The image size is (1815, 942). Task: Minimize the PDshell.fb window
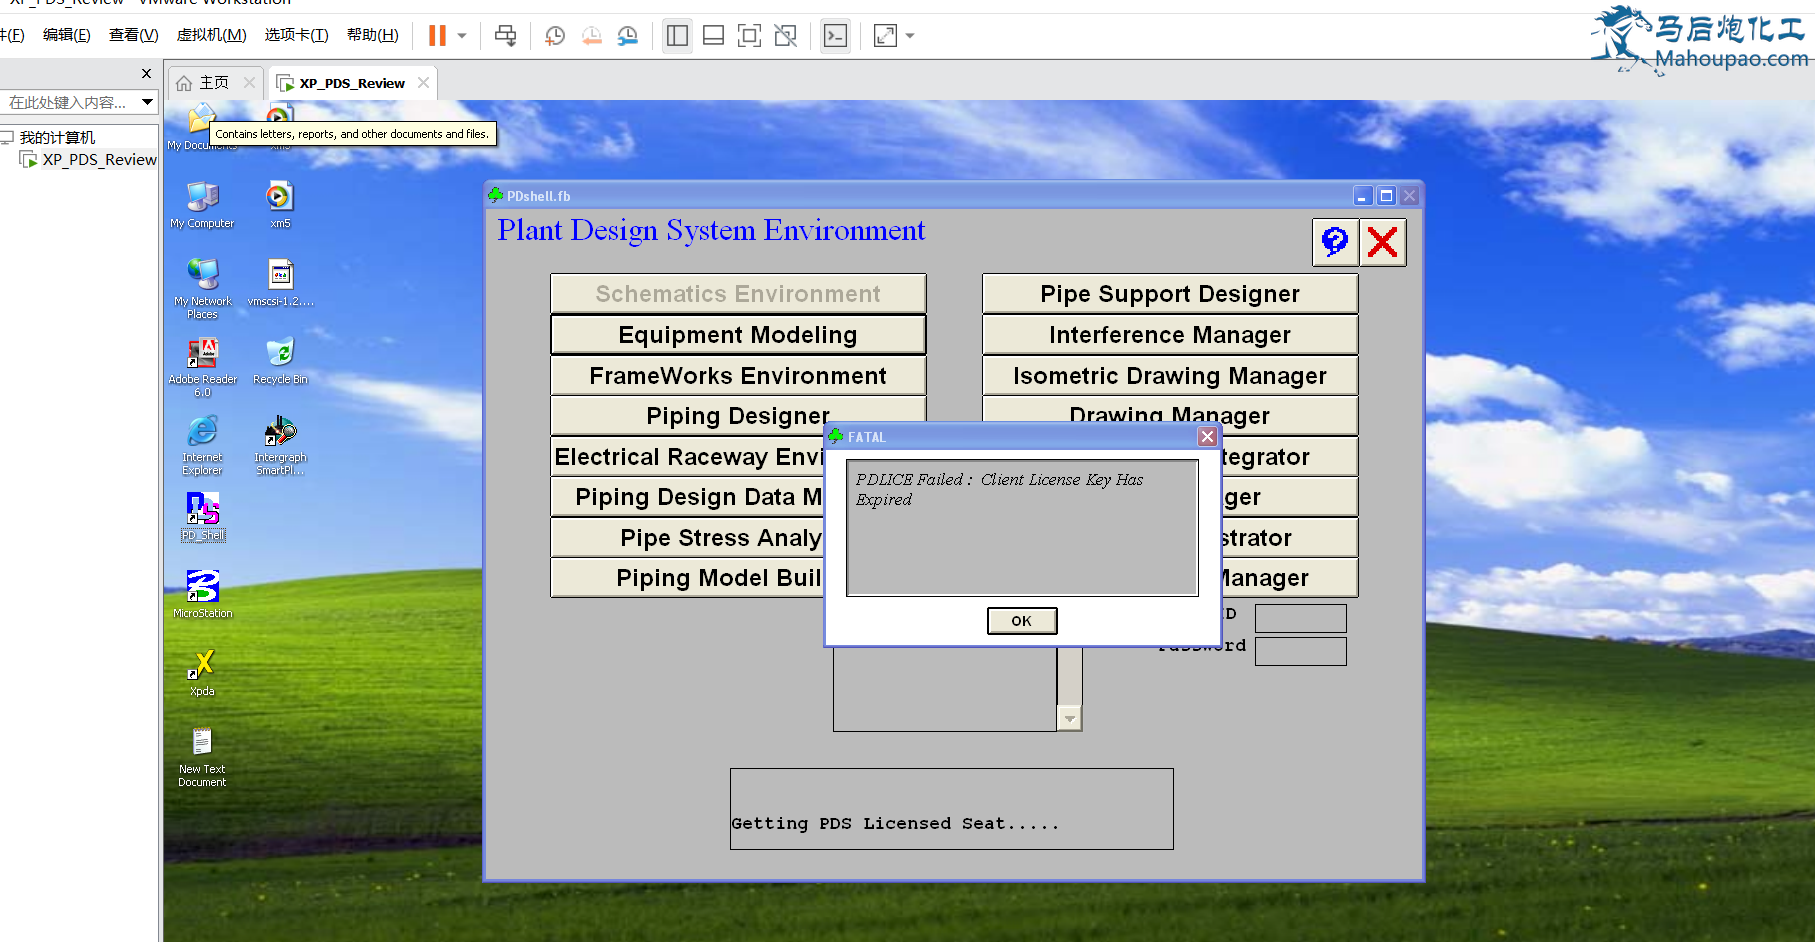coord(1363,196)
